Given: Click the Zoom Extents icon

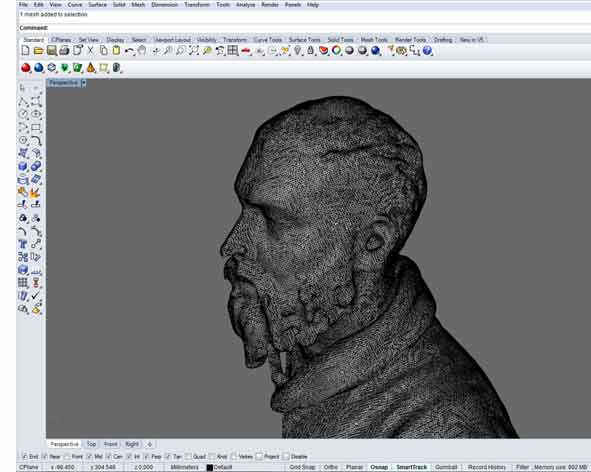Looking at the screenshot, I should point(194,51).
